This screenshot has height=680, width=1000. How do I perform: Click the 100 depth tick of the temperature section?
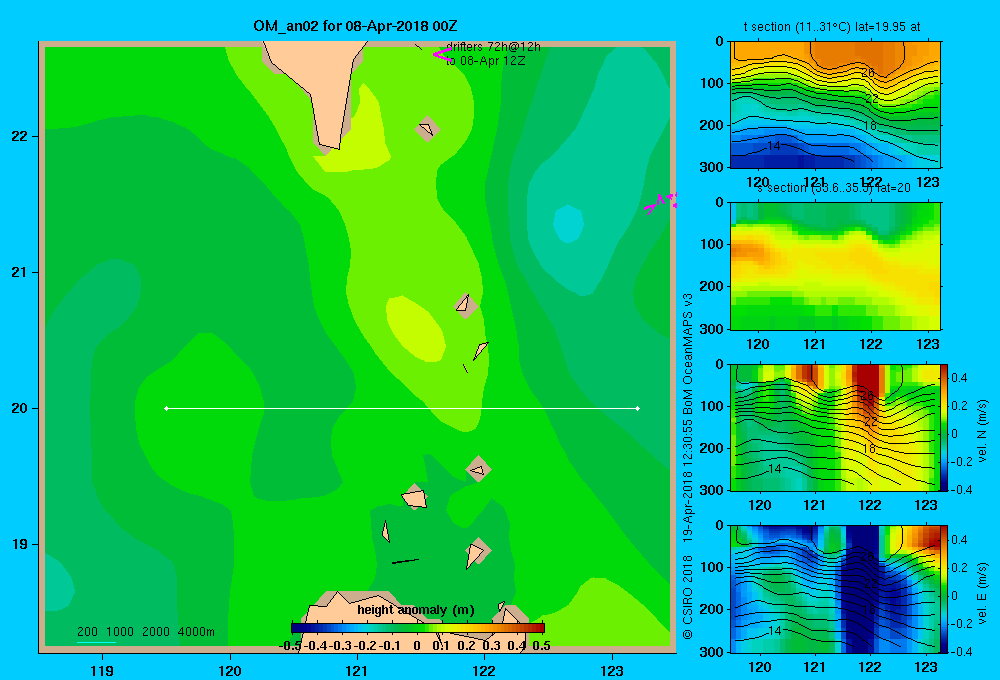712,83
